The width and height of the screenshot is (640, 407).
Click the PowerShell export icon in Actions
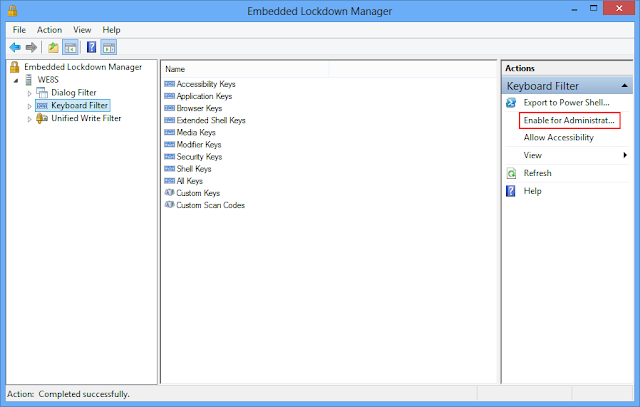pos(511,103)
